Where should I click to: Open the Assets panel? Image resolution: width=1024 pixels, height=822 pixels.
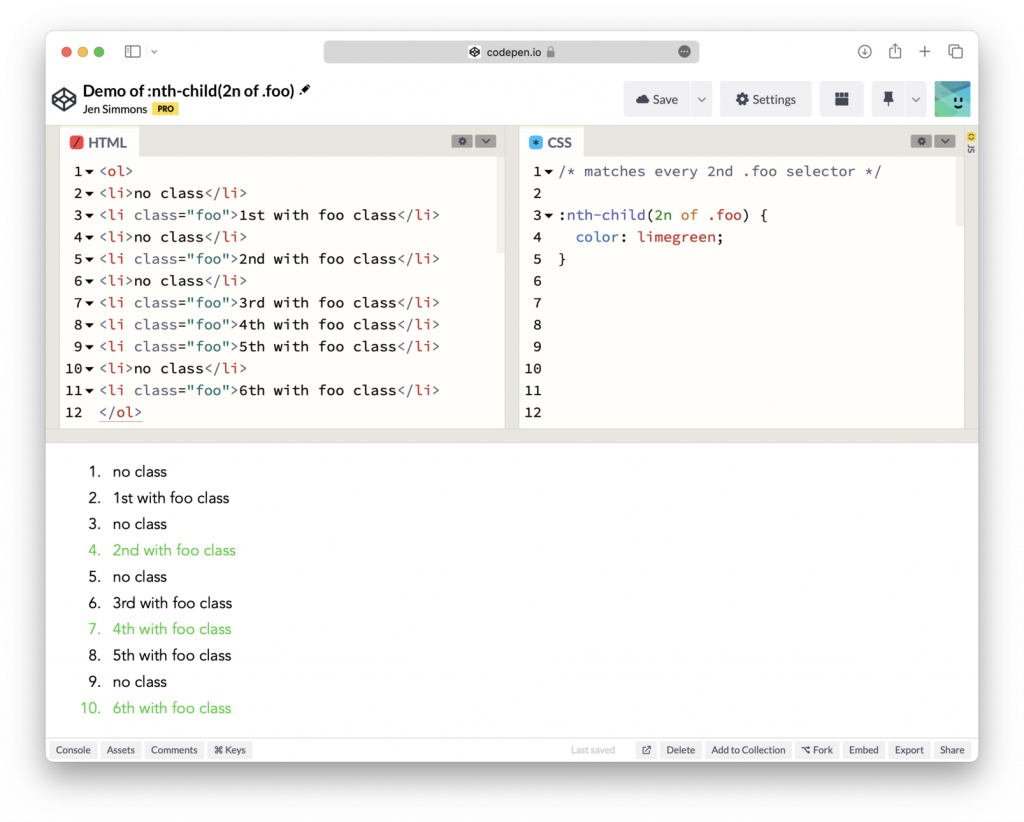pyautogui.click(x=120, y=749)
